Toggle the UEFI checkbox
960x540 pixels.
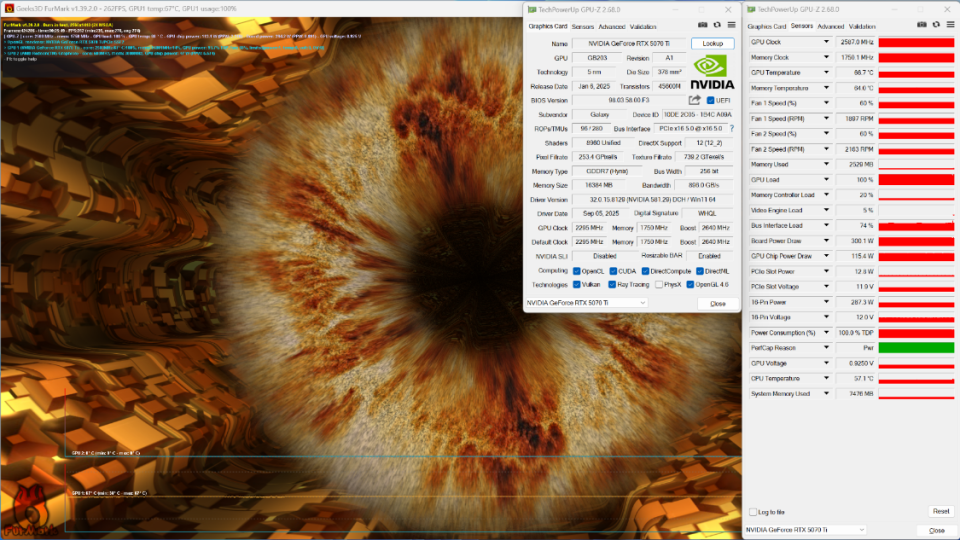(710, 100)
